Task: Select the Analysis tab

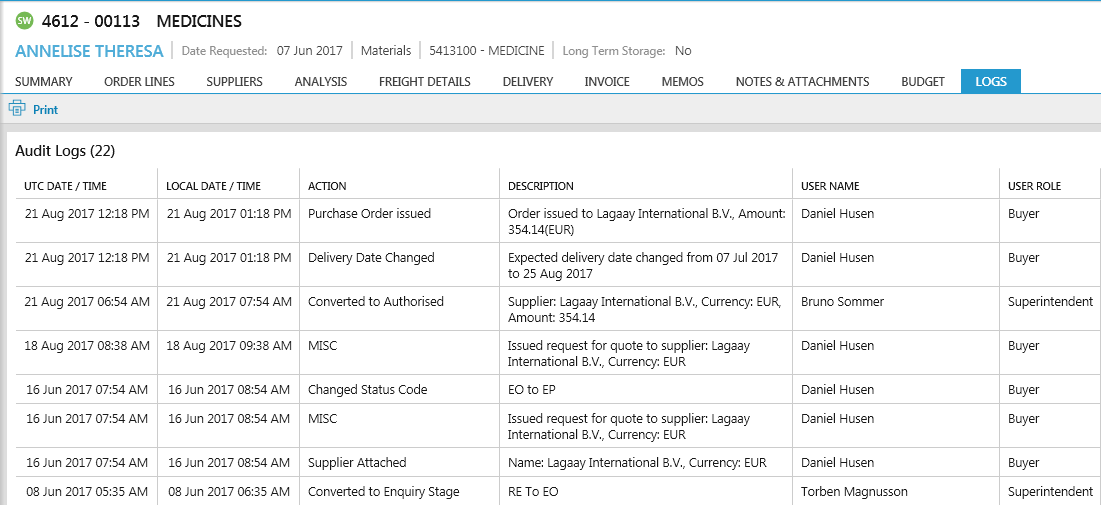Action: pyautogui.click(x=321, y=82)
